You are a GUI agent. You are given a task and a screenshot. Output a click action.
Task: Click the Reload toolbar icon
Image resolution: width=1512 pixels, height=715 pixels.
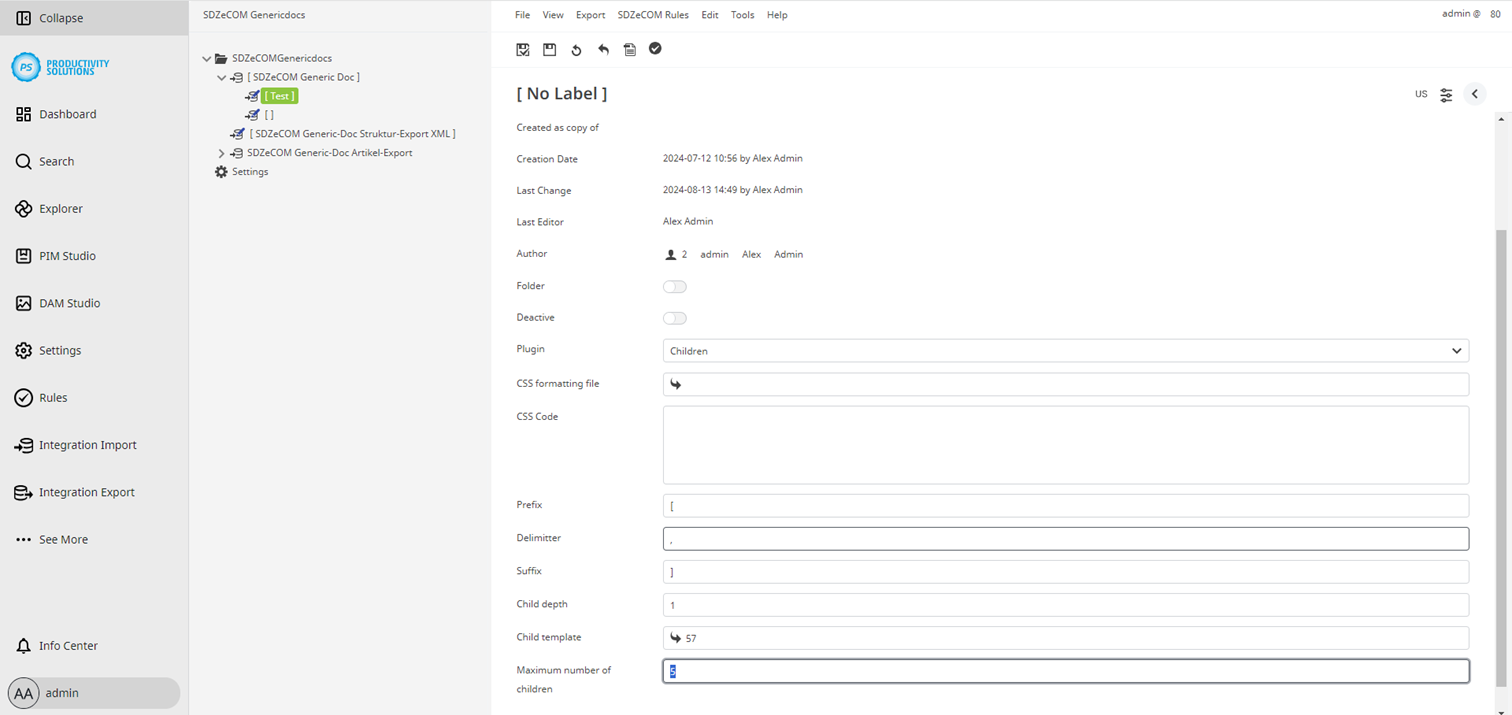[576, 49]
